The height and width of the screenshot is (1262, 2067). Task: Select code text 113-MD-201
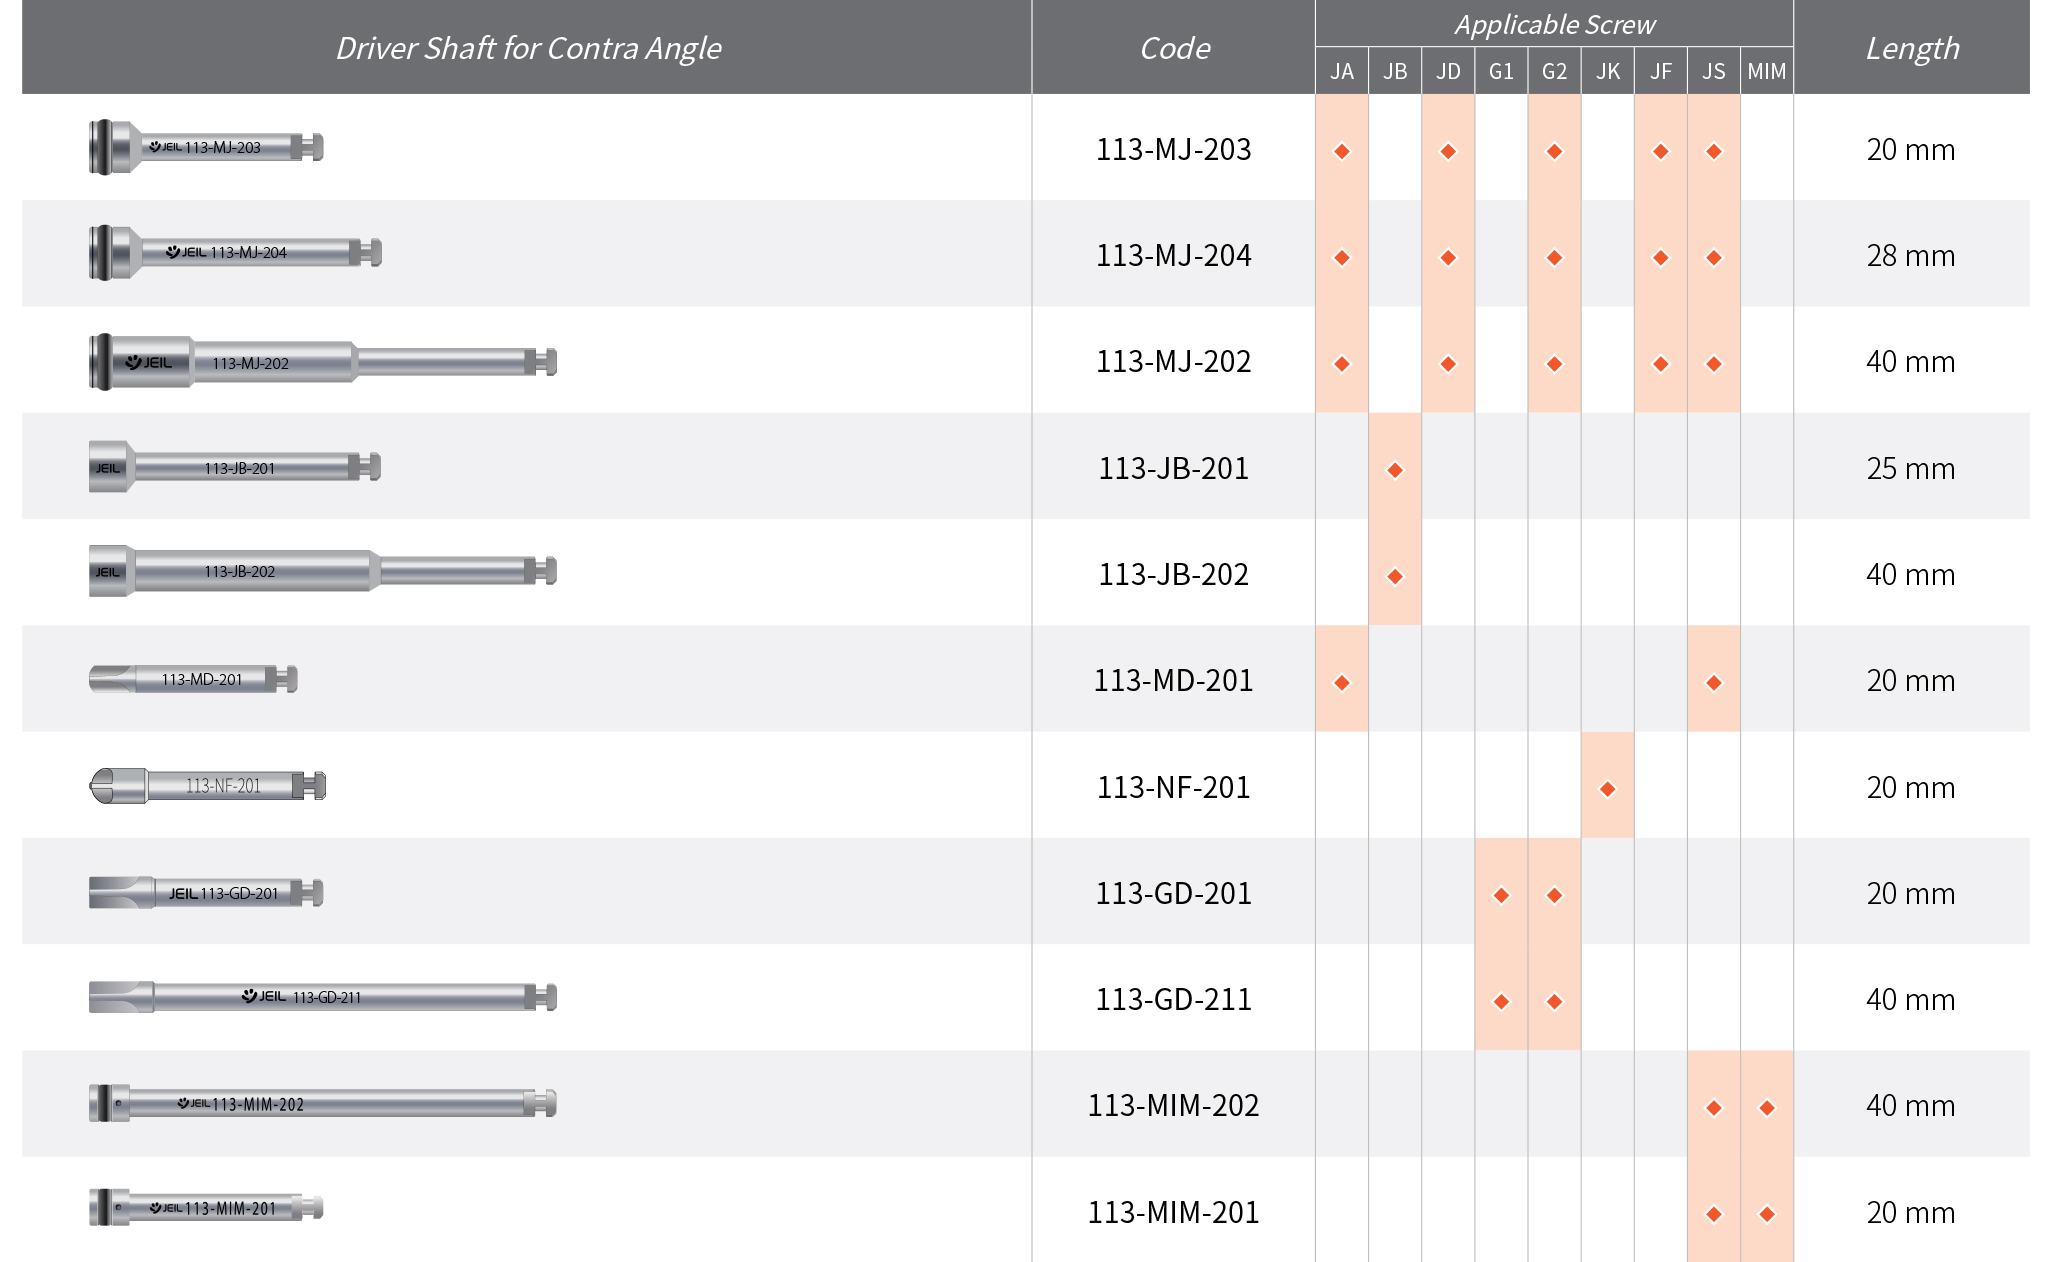[x=1173, y=681]
